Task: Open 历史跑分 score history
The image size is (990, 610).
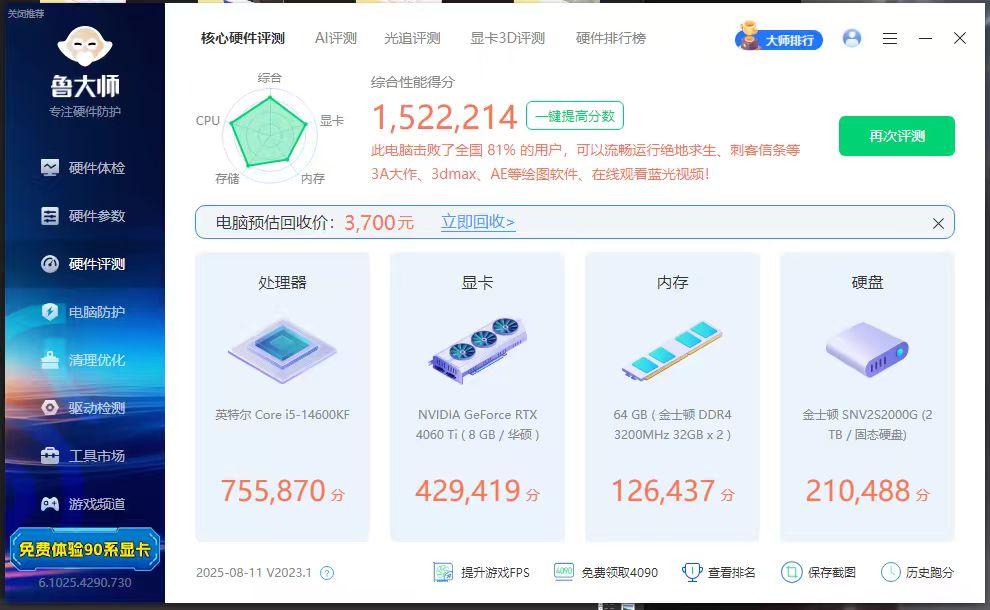Action: (917, 573)
